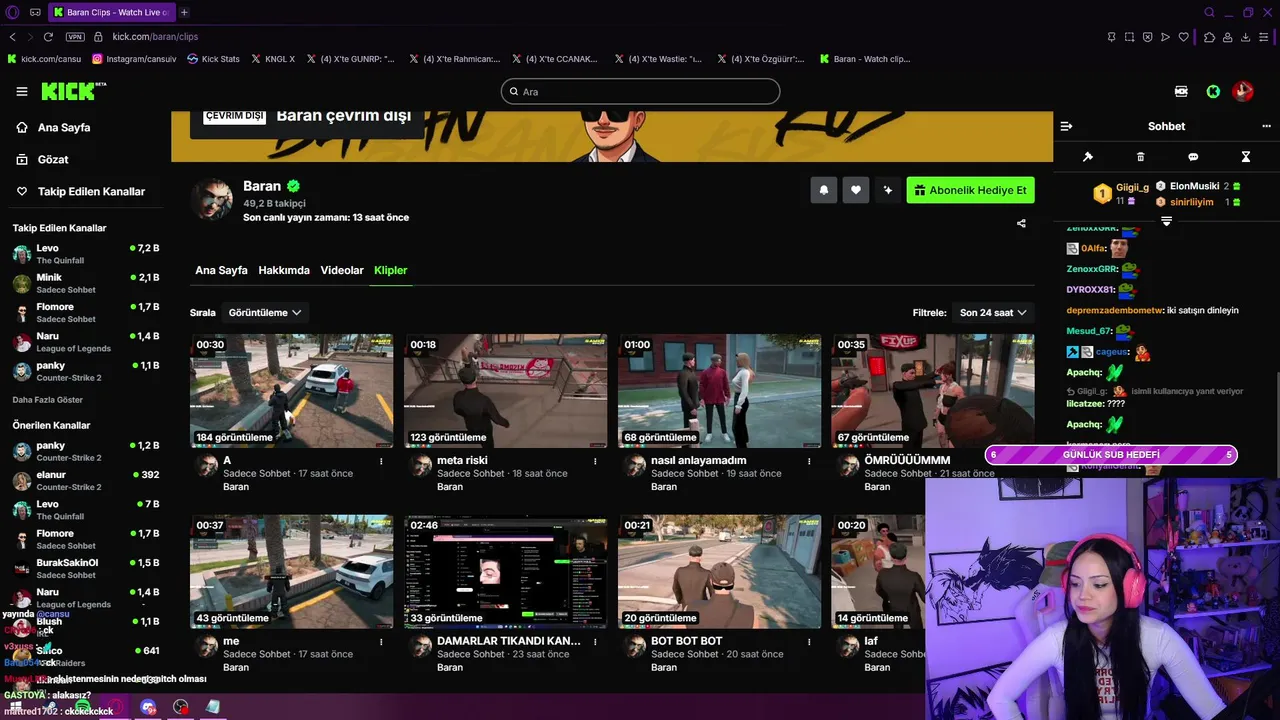The image size is (1280, 720).
Task: Click the Opera menu logo icon
Action: click(12, 12)
